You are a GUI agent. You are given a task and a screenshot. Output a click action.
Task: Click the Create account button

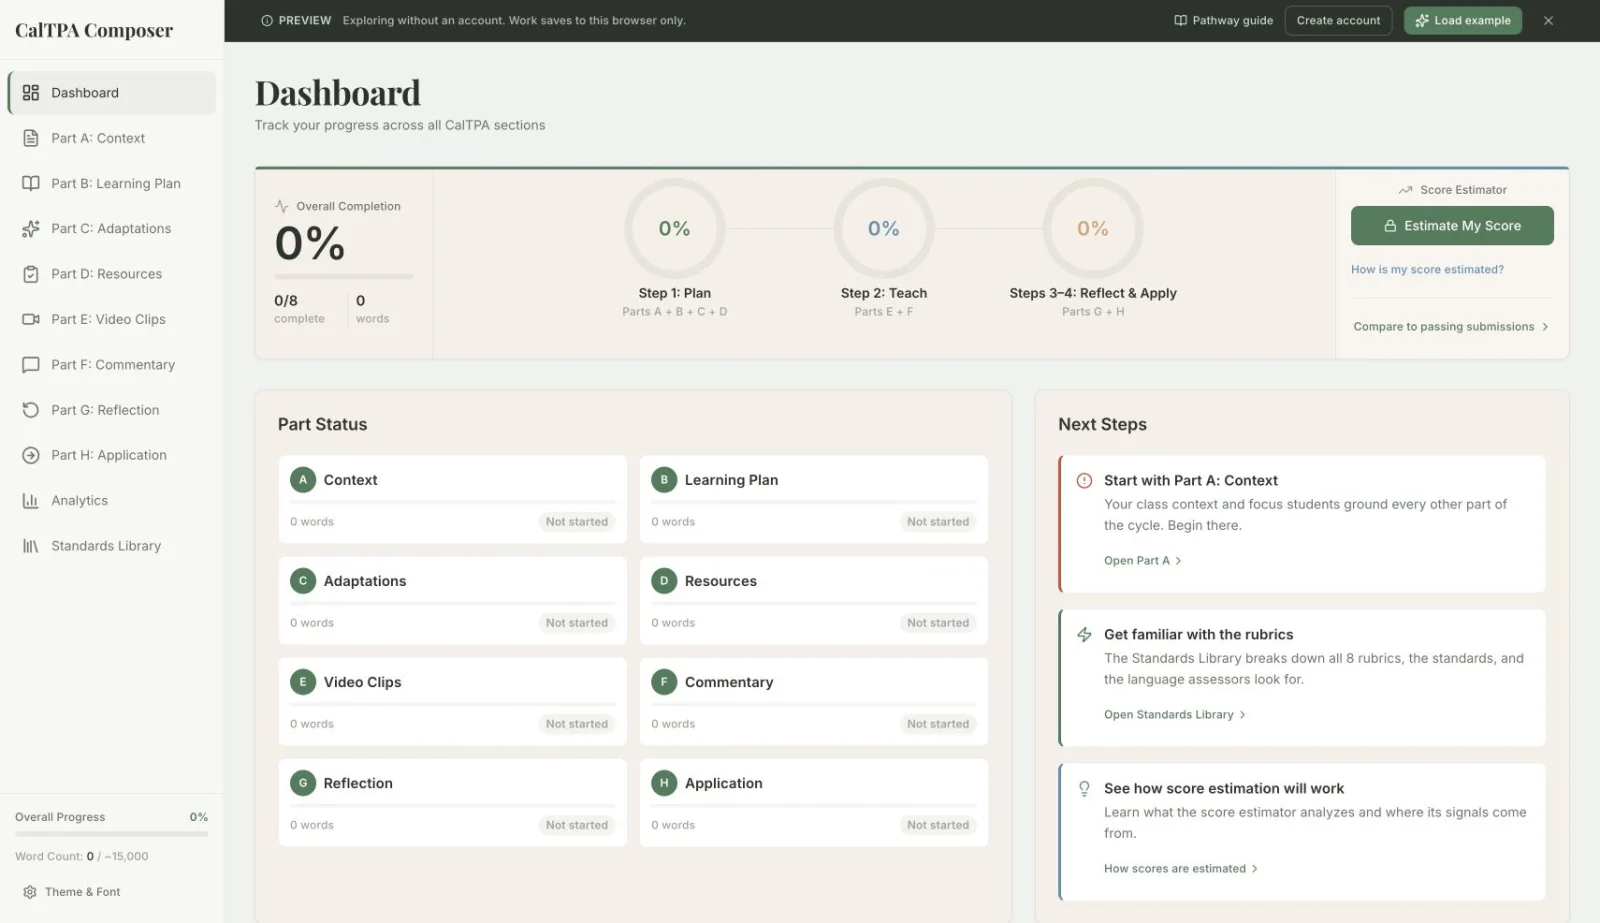tap(1338, 20)
